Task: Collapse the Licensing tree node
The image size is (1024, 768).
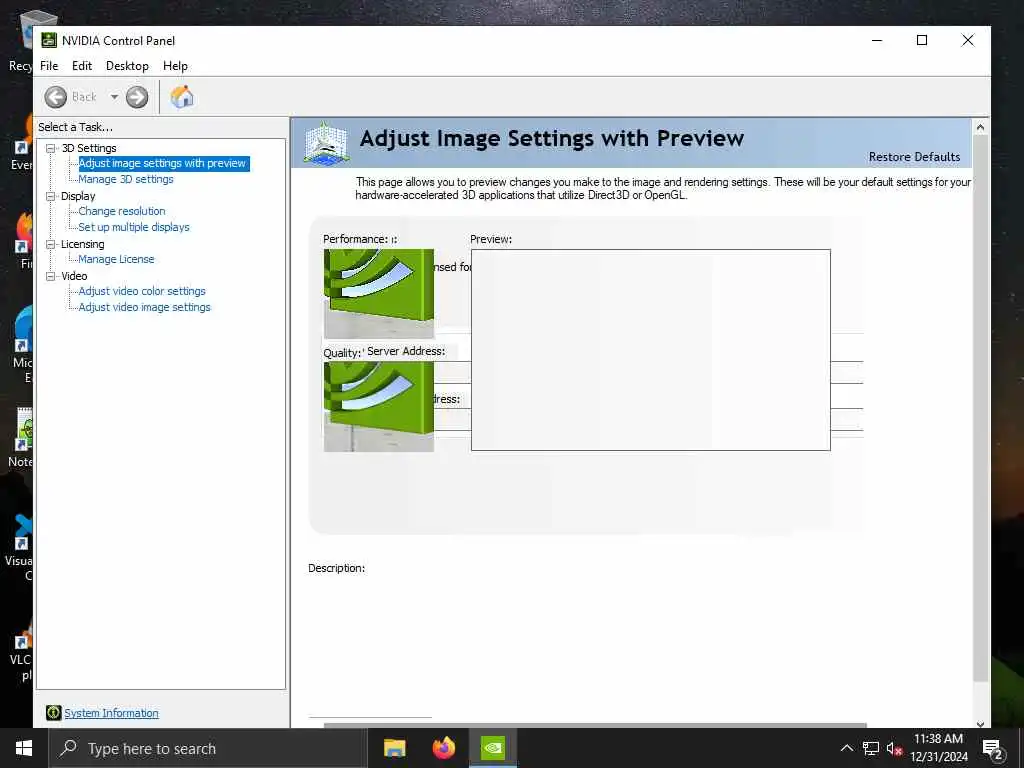Action: (50, 244)
